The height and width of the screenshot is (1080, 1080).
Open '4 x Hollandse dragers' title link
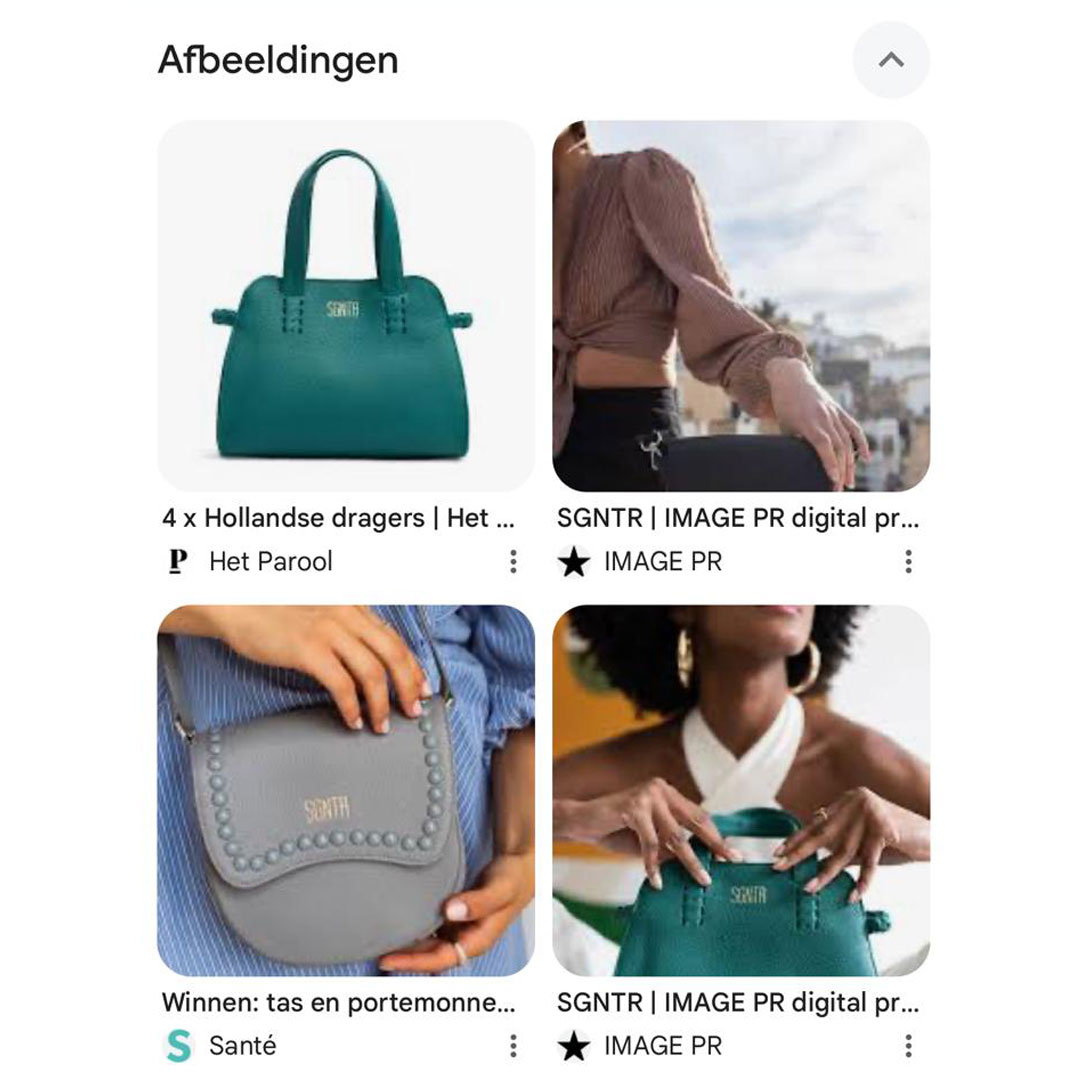(338, 518)
